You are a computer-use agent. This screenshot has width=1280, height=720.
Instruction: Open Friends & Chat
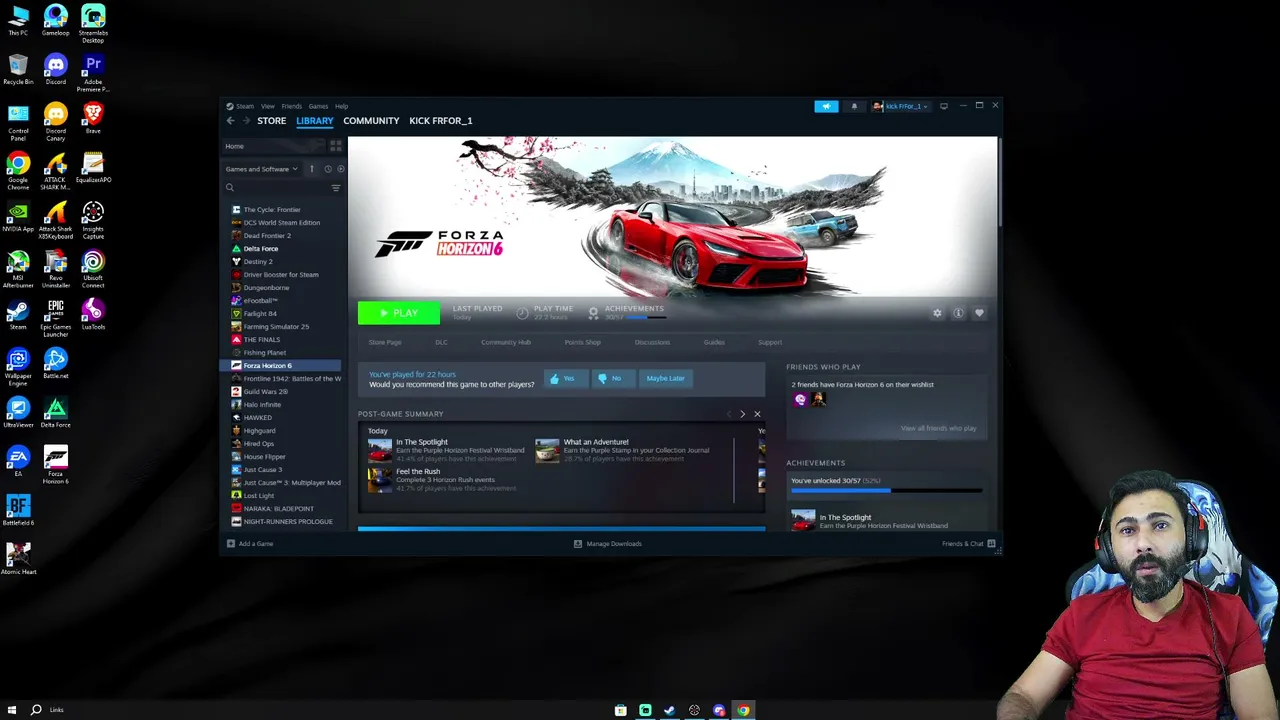pyautogui.click(x=968, y=544)
